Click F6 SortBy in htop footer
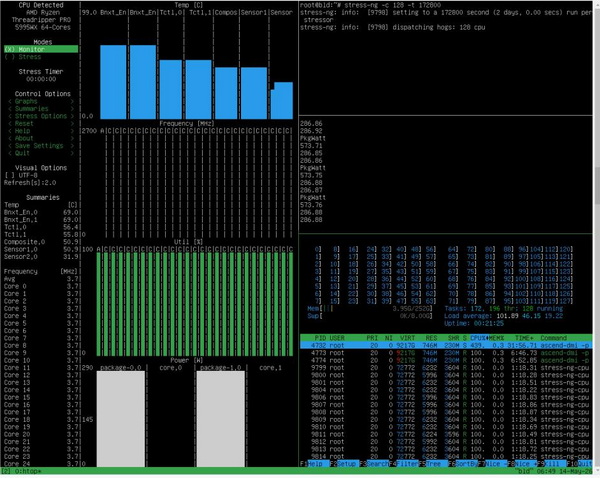This screenshot has width=600, height=478. tap(463, 463)
